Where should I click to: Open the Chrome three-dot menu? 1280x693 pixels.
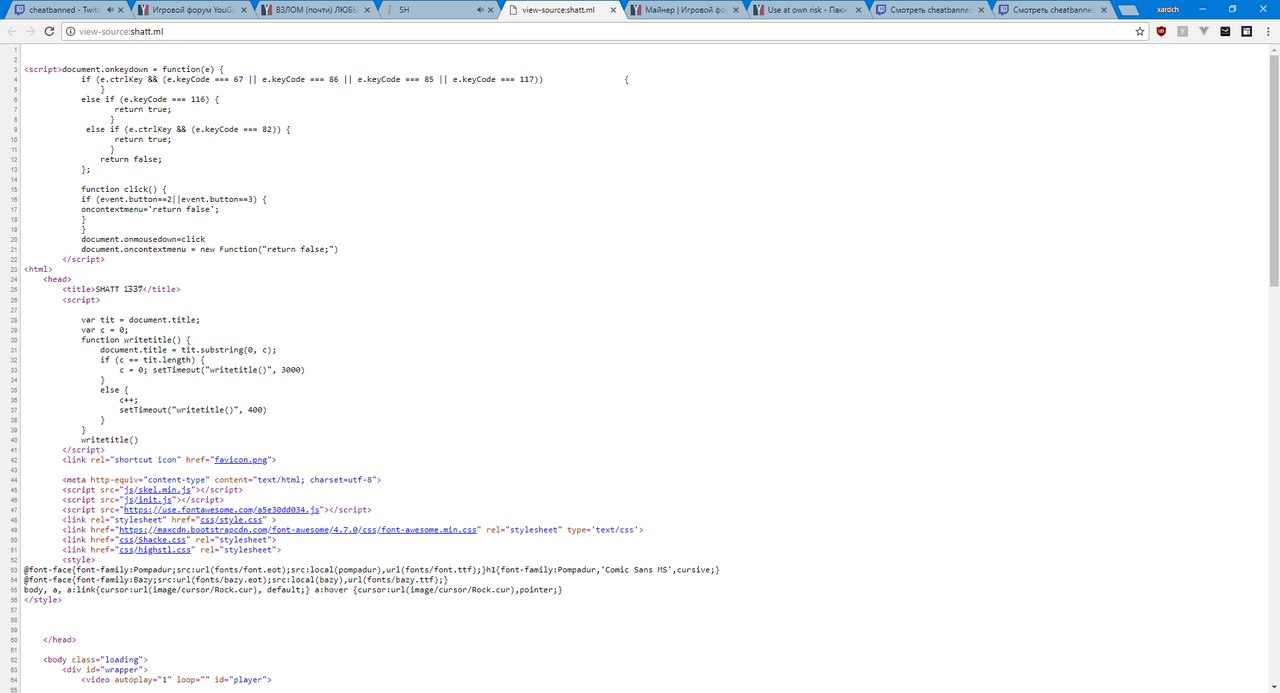pyautogui.click(x=1268, y=31)
